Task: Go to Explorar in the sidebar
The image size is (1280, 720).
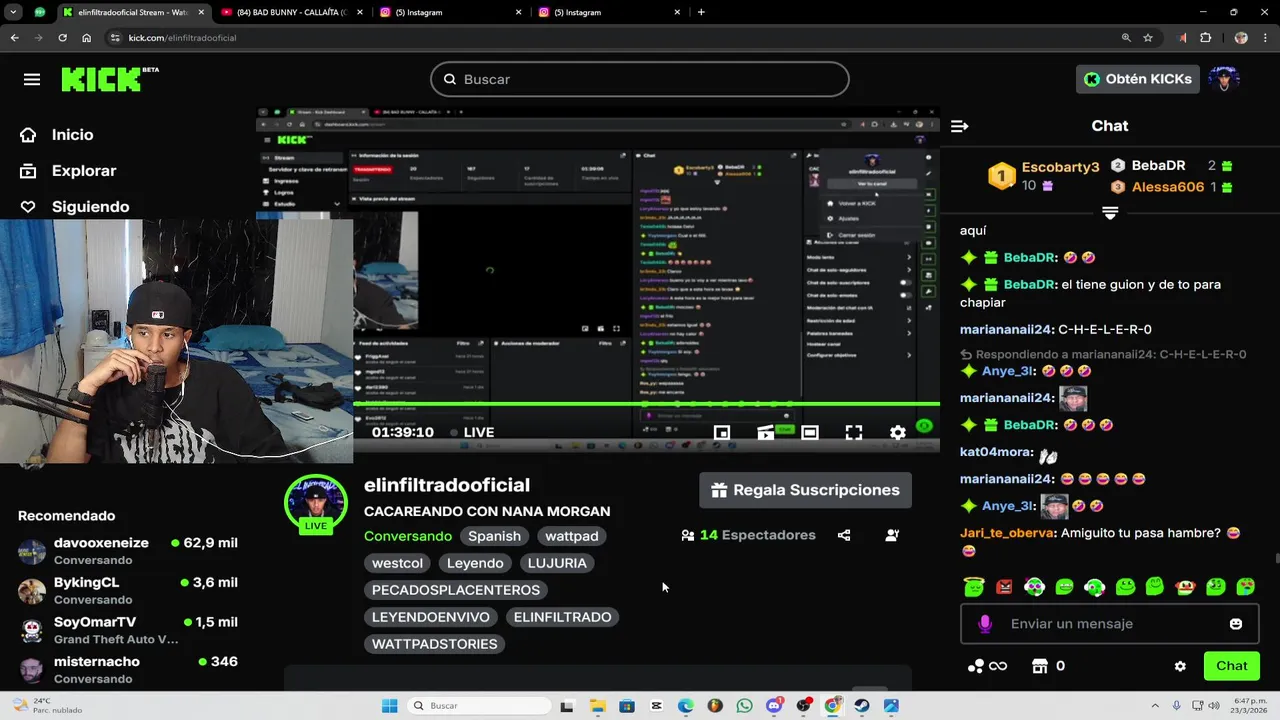Action: coord(84,171)
